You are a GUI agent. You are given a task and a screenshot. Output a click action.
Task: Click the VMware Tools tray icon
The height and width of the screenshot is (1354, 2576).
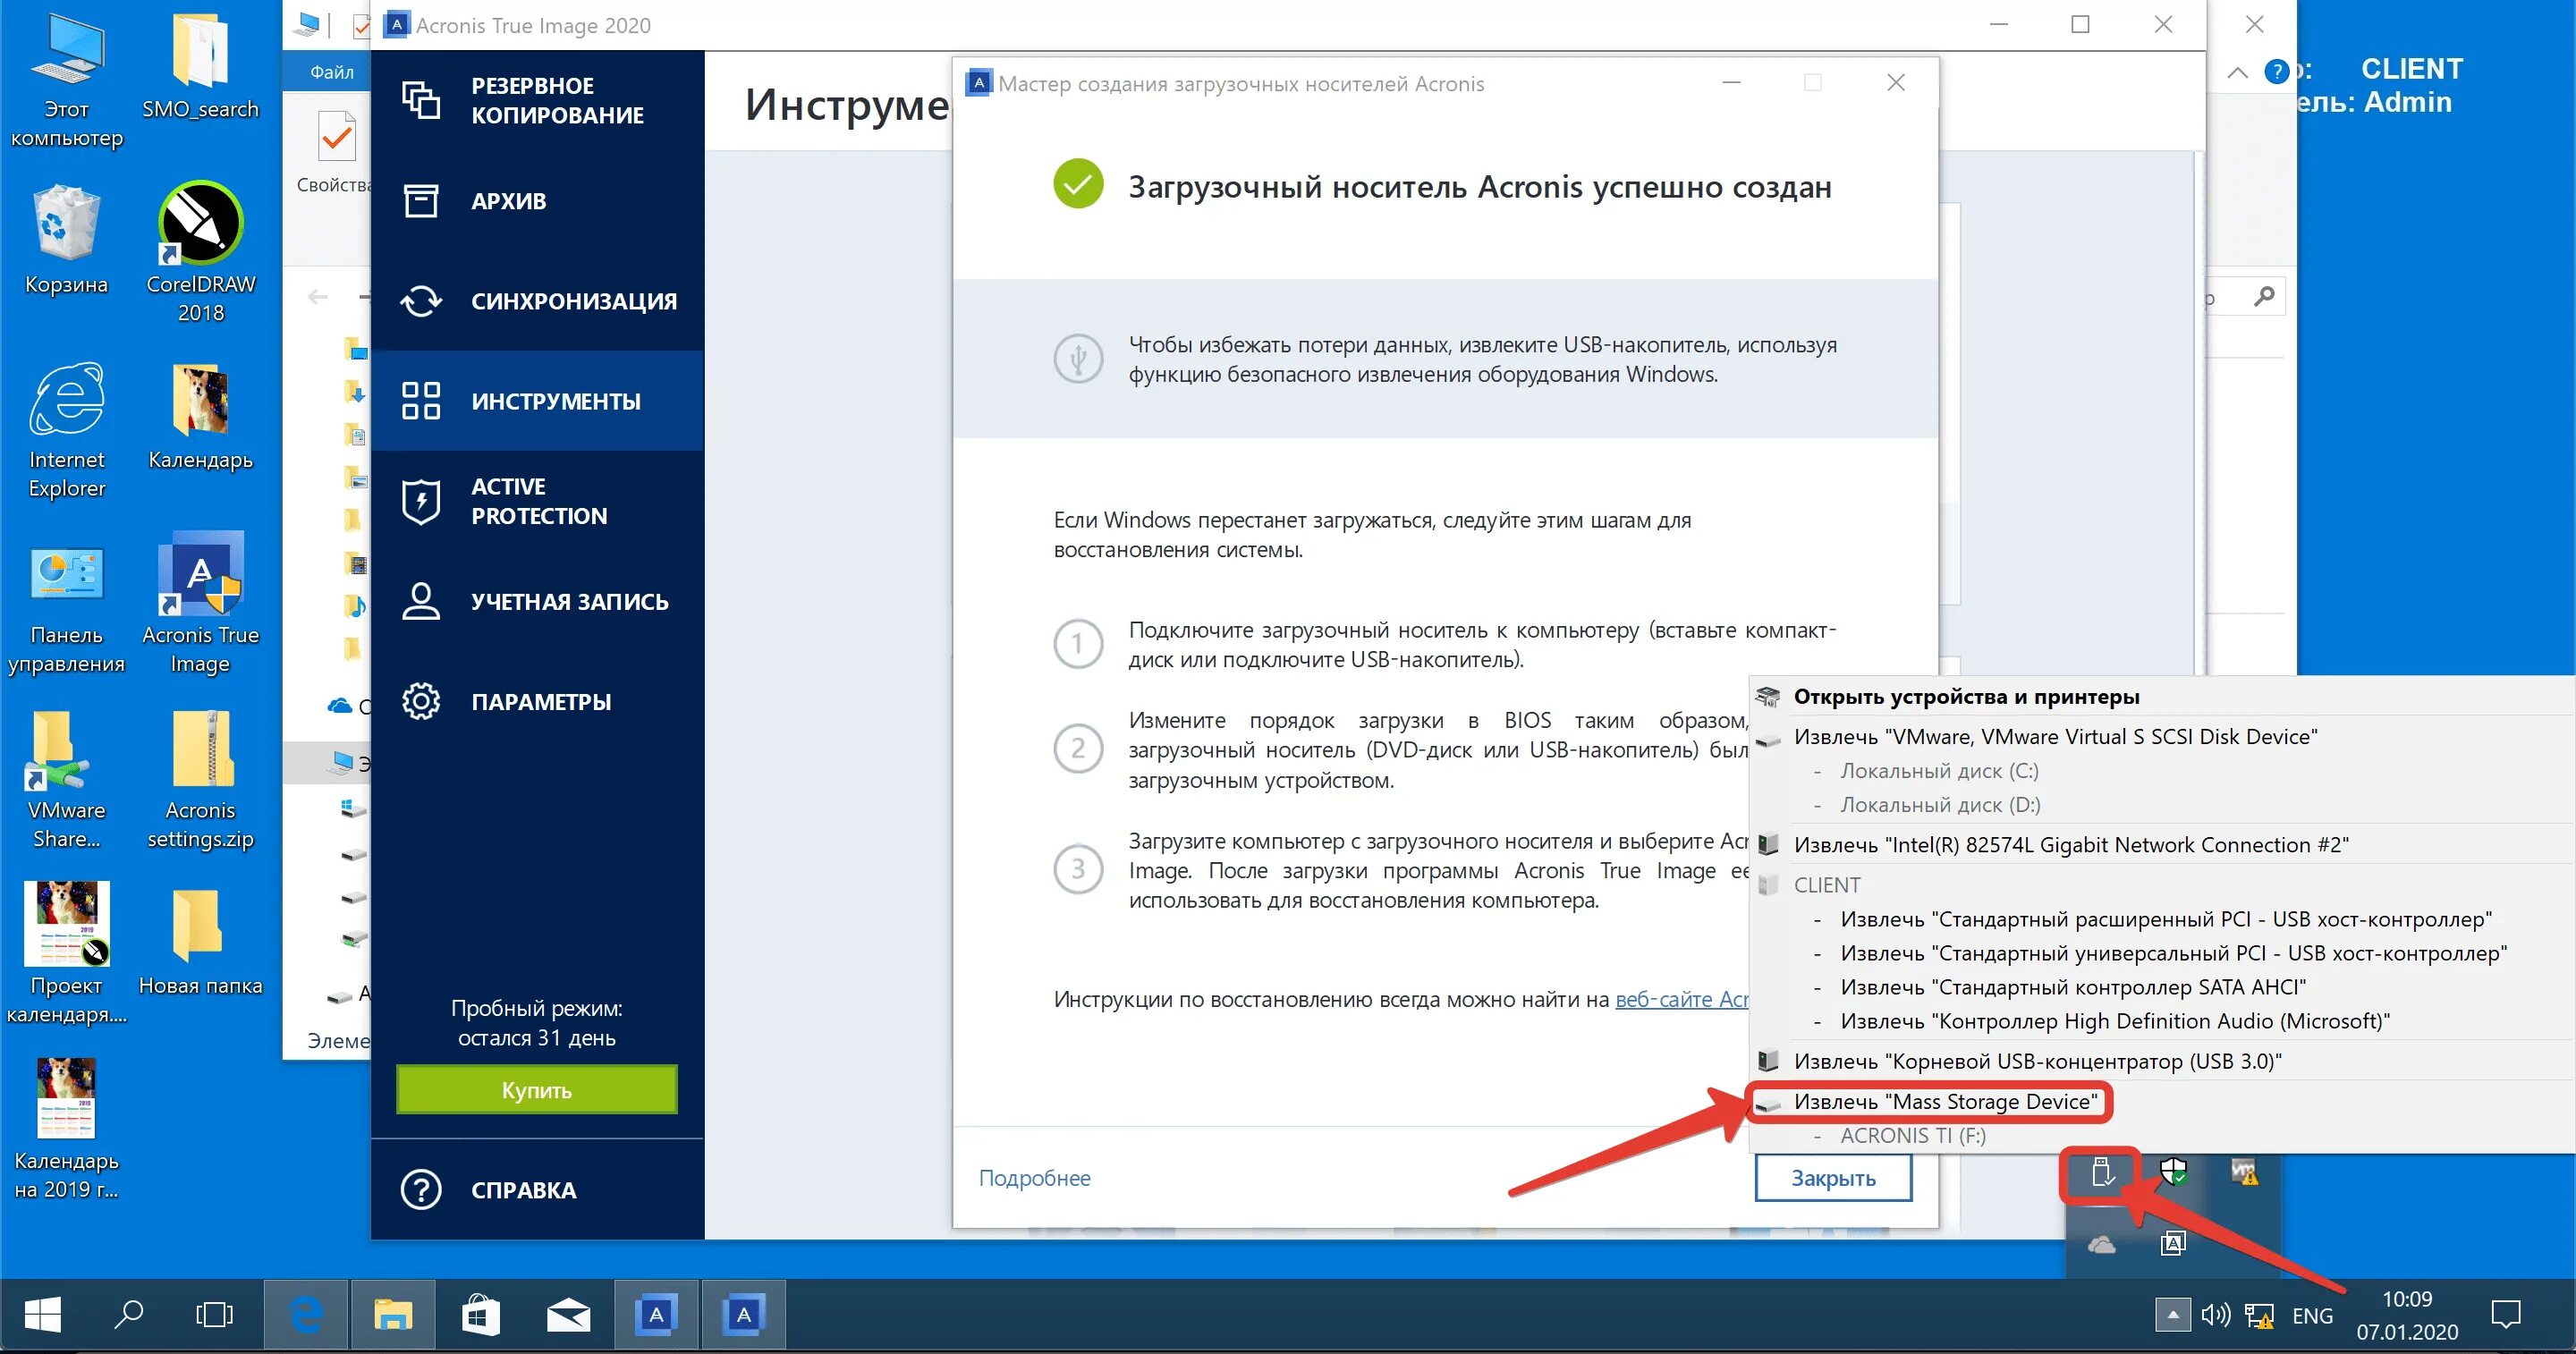coord(2245,1172)
